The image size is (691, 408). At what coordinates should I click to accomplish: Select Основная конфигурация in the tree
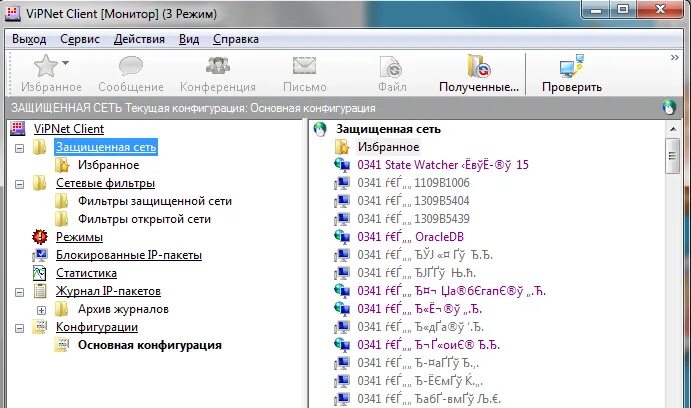pos(150,345)
